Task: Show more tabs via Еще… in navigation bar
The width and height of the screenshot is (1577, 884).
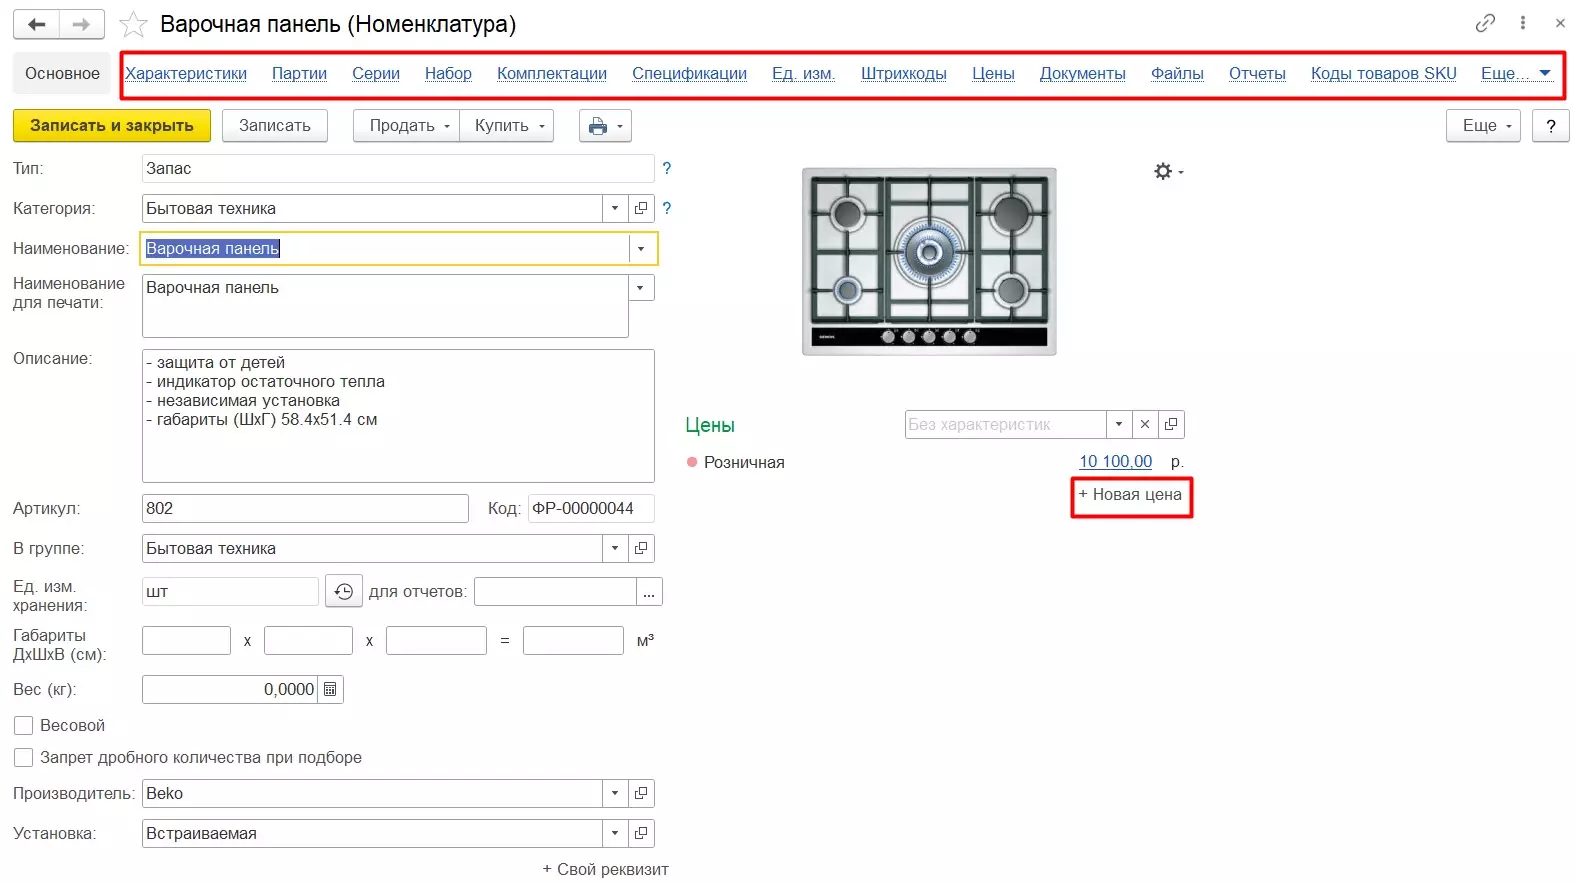Action: pos(1515,73)
